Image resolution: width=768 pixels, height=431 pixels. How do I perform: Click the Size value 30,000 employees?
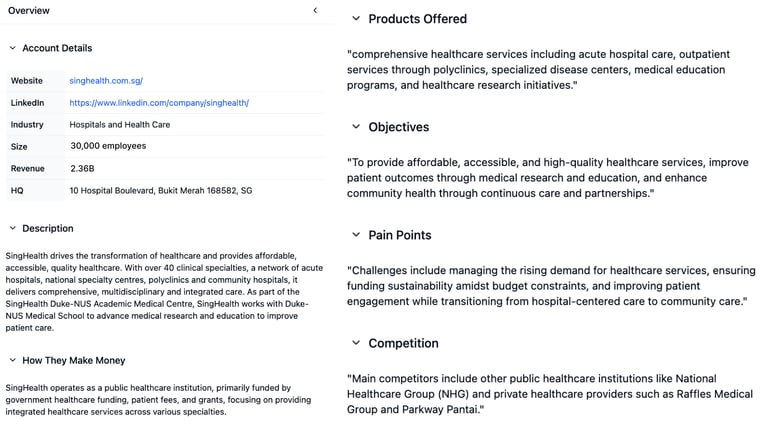point(108,146)
